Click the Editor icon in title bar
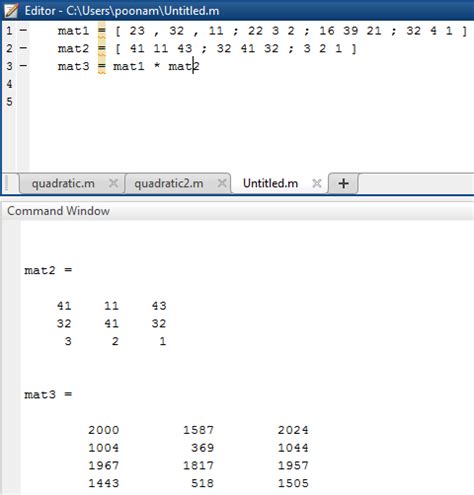Screen dimensions: 474x495 point(11,11)
